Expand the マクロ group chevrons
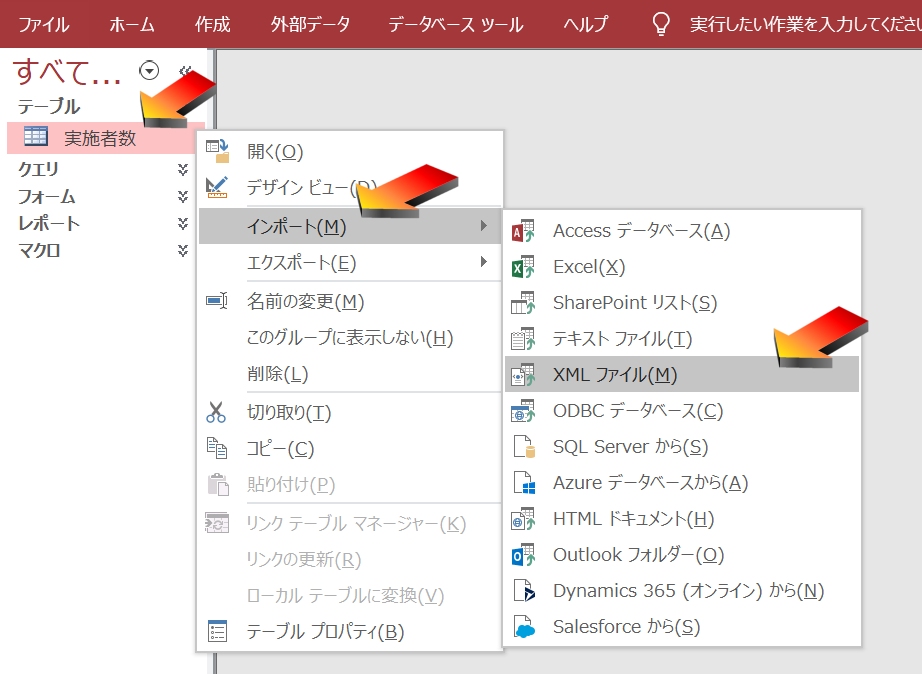The width and height of the screenshot is (922, 674). click(x=183, y=251)
